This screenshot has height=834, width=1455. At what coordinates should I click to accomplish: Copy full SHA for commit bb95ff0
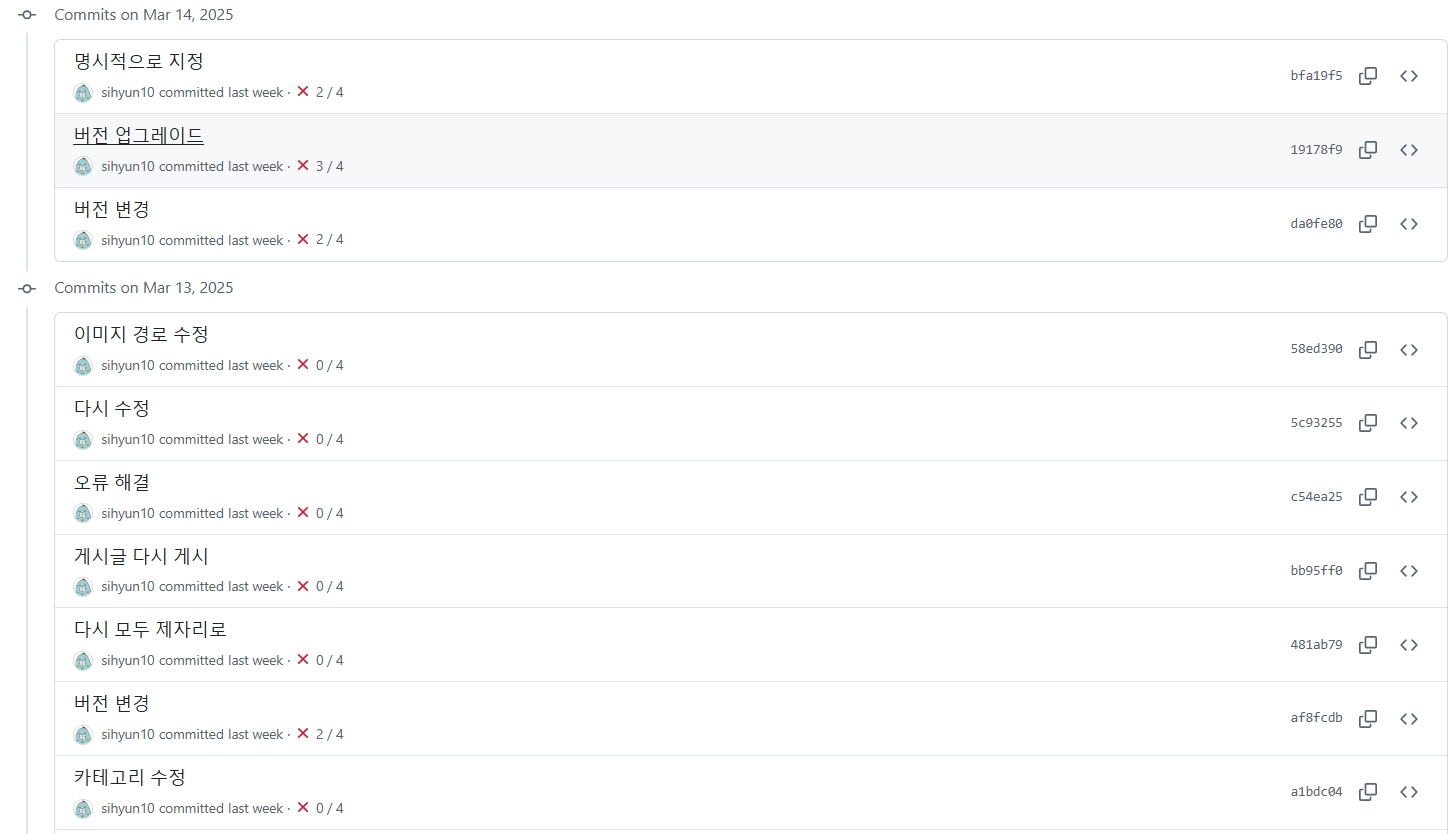coord(1368,571)
